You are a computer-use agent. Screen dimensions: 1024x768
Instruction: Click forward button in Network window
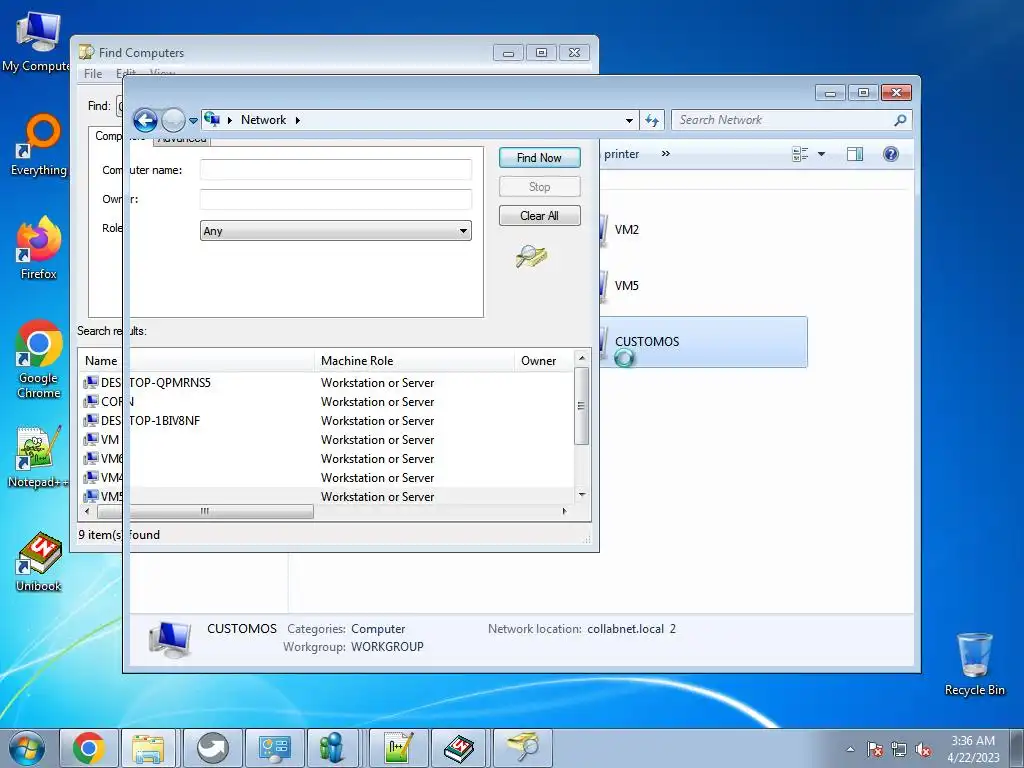tap(173, 120)
